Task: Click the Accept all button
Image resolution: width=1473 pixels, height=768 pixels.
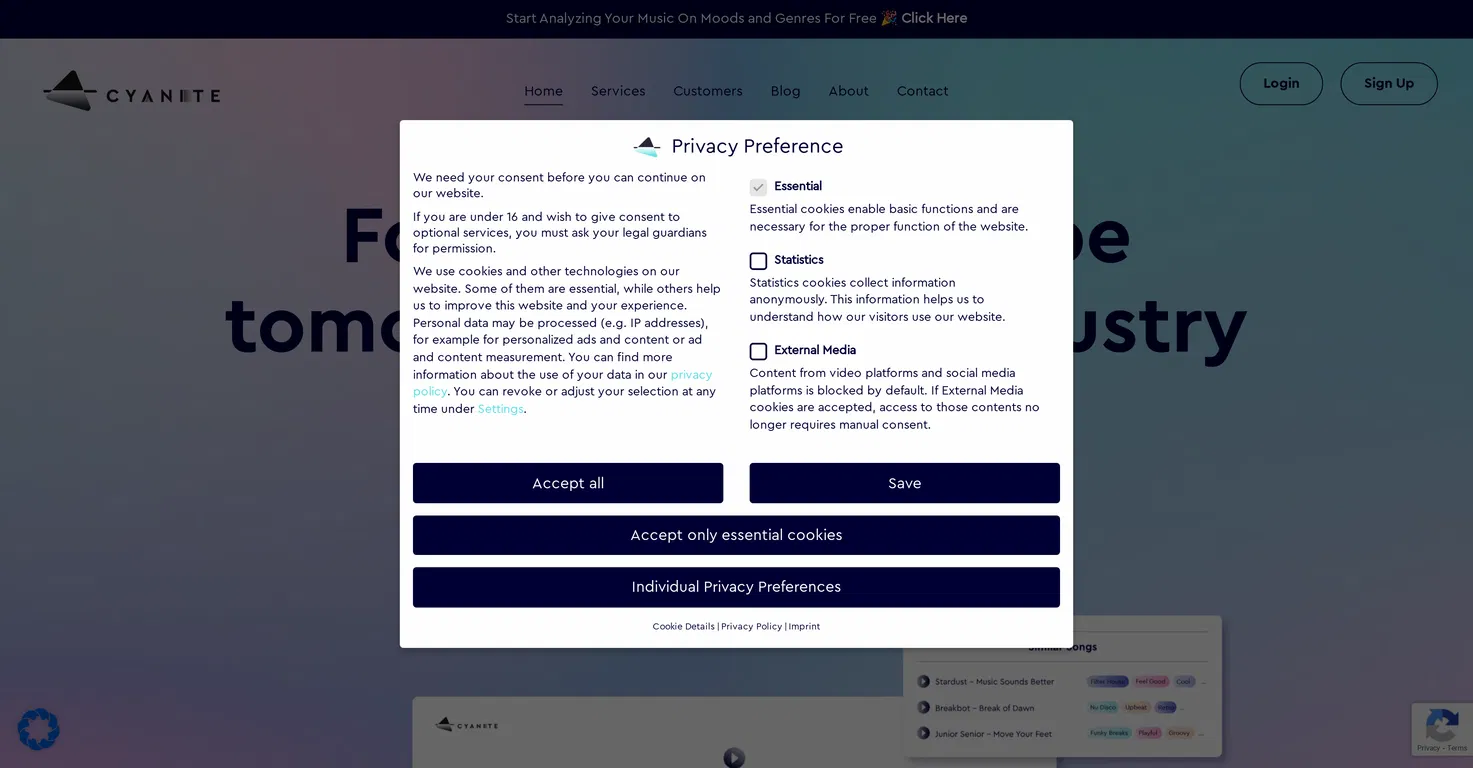Action: click(x=568, y=483)
